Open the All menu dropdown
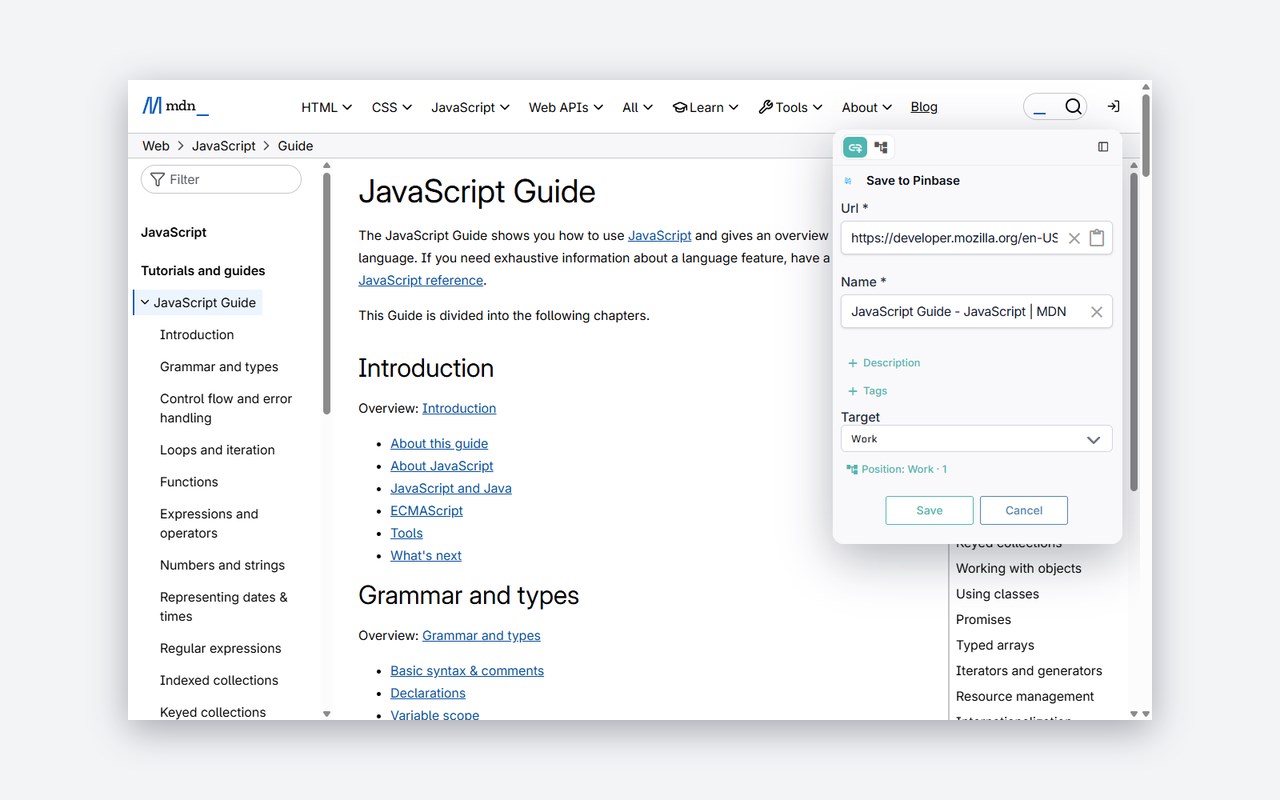This screenshot has width=1280, height=800. [637, 107]
